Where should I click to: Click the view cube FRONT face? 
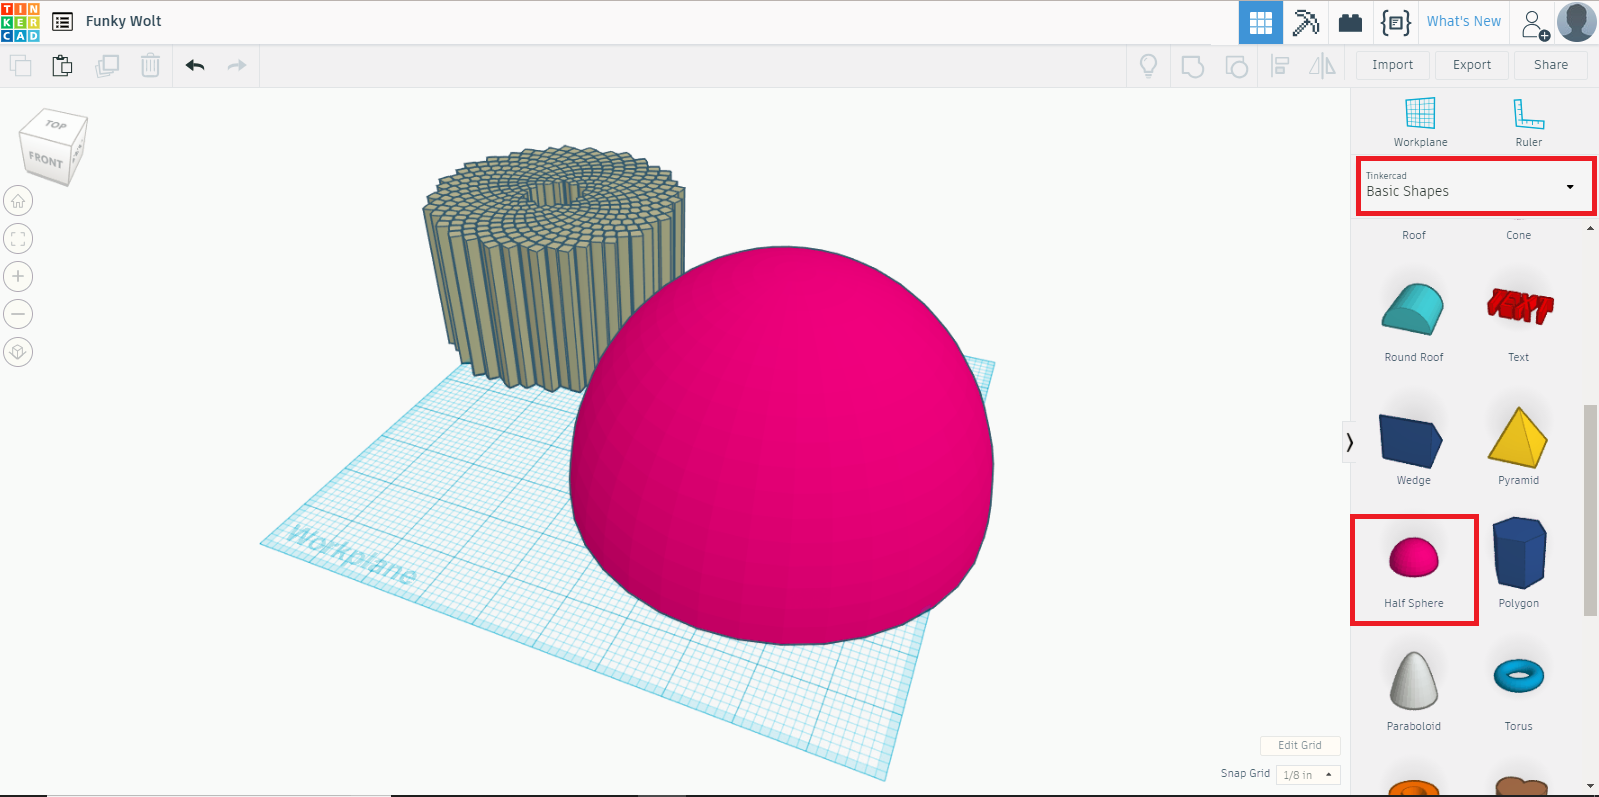(x=45, y=160)
